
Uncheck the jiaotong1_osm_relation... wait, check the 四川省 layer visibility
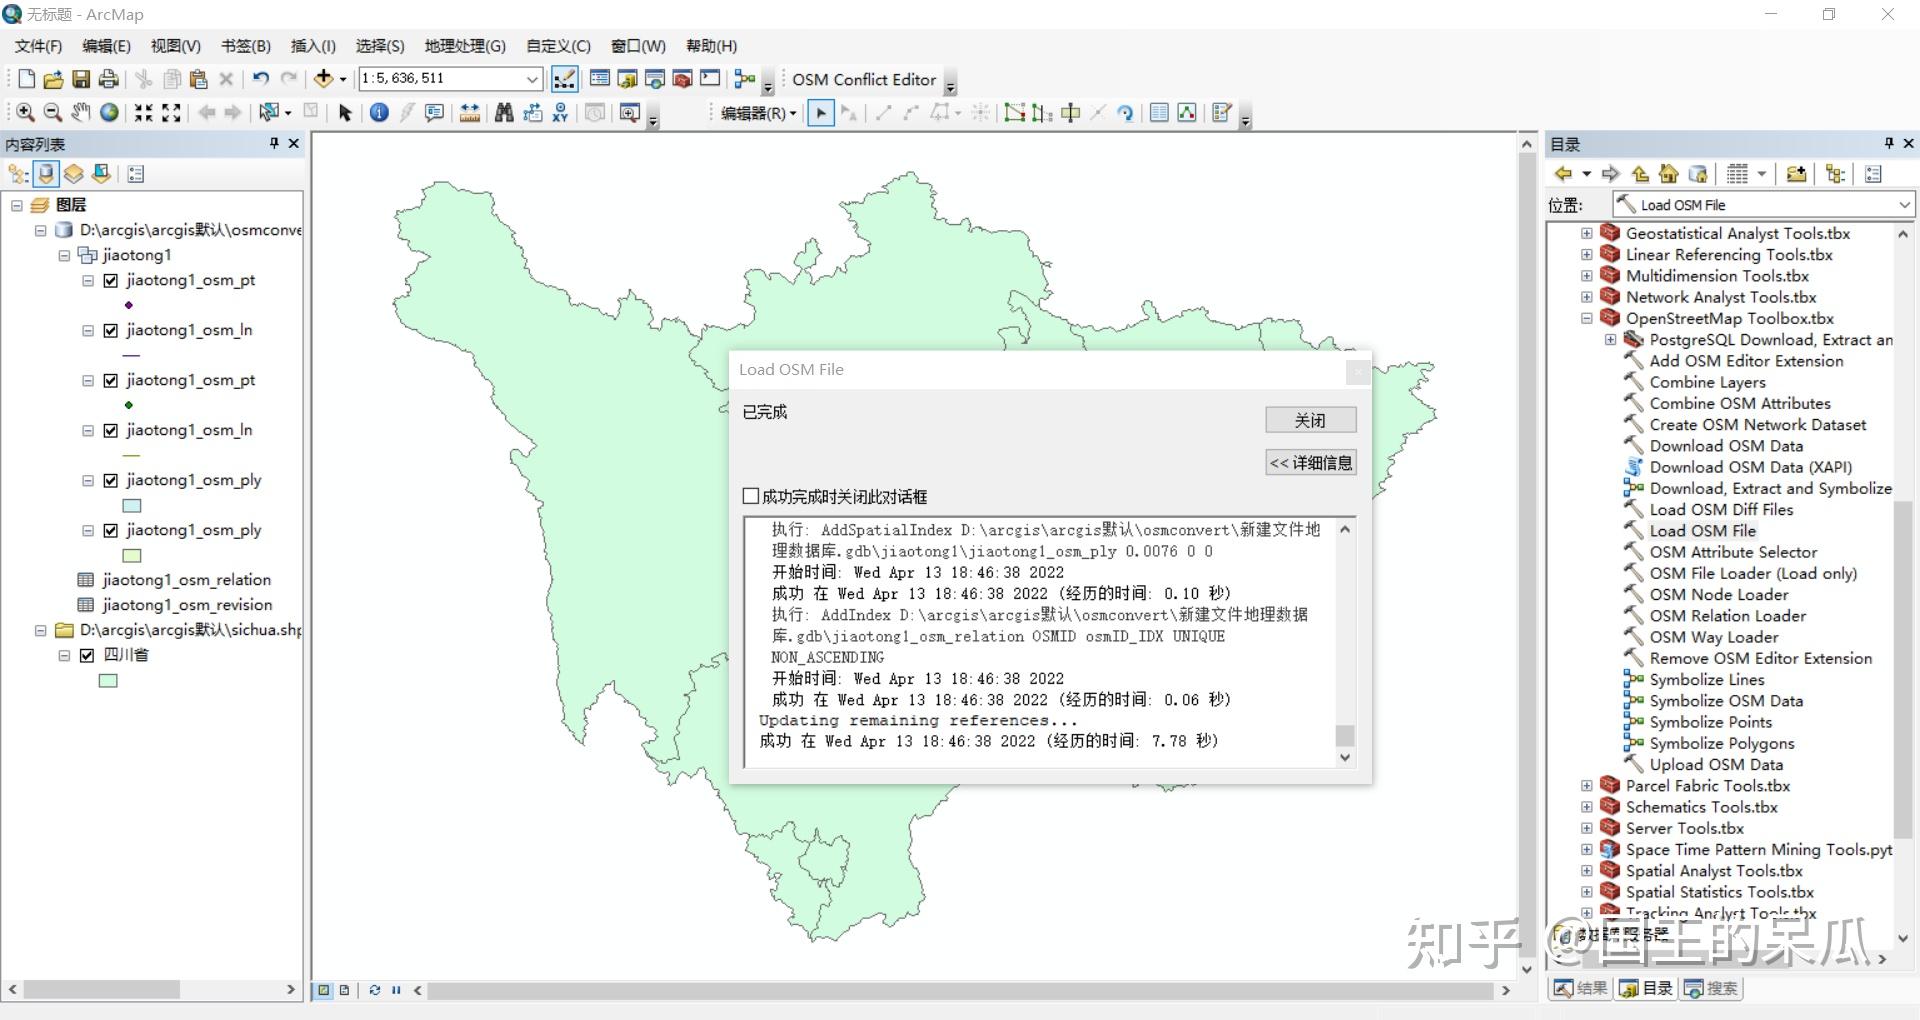87,655
